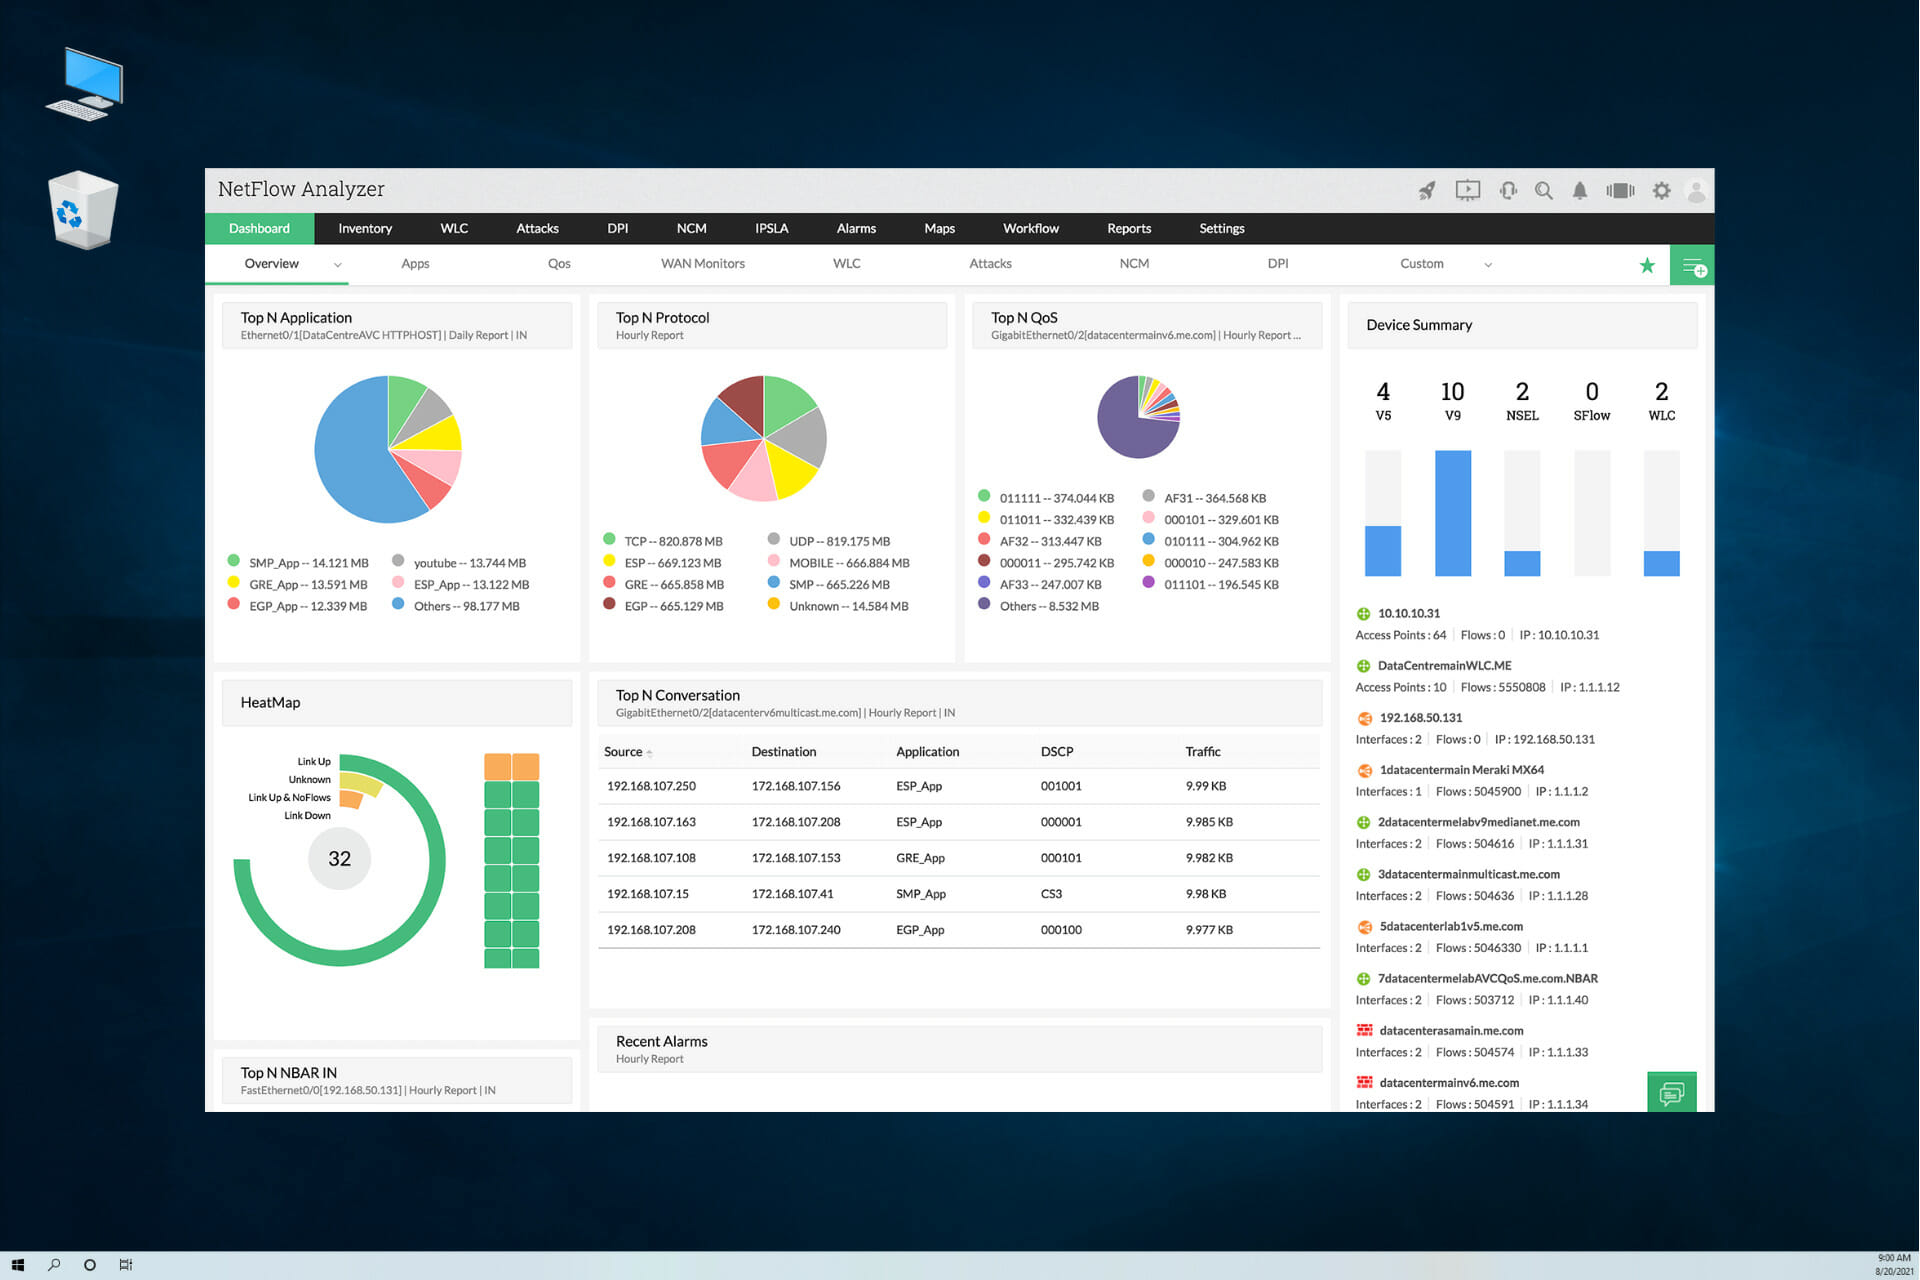Open the presentation screen icon in header
The height and width of the screenshot is (1280, 1920).
[1467, 190]
